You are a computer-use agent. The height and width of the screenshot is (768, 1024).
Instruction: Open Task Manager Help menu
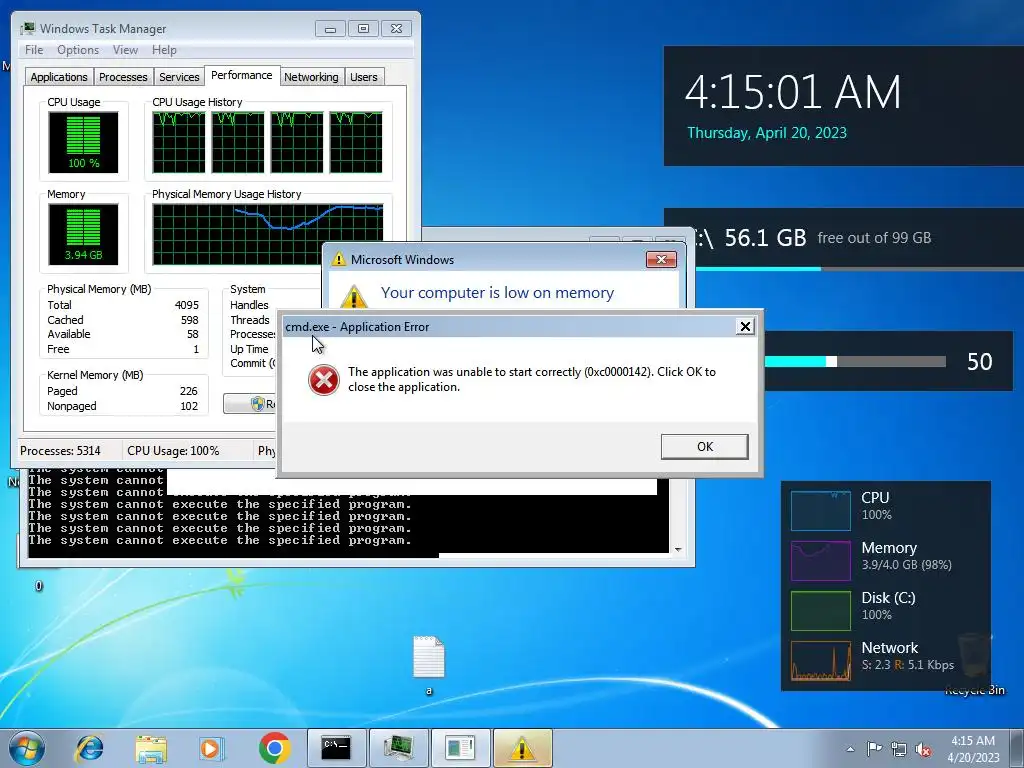164,50
